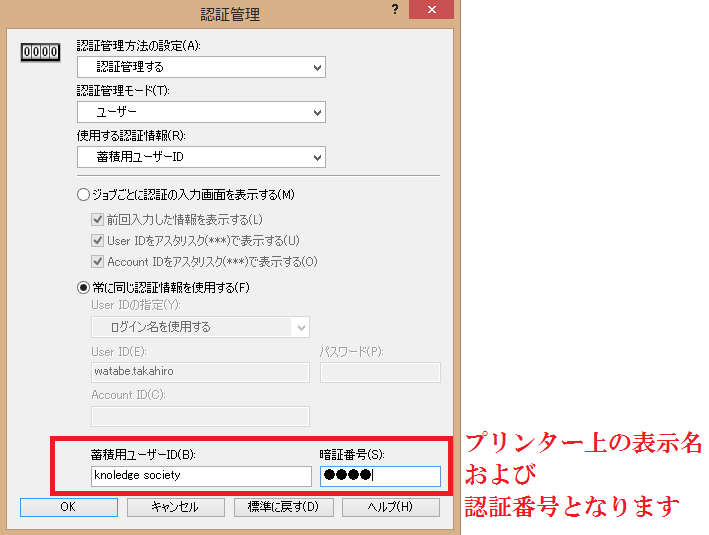Click the 標準に戻す button
The image size is (709, 535).
pyautogui.click(x=283, y=507)
